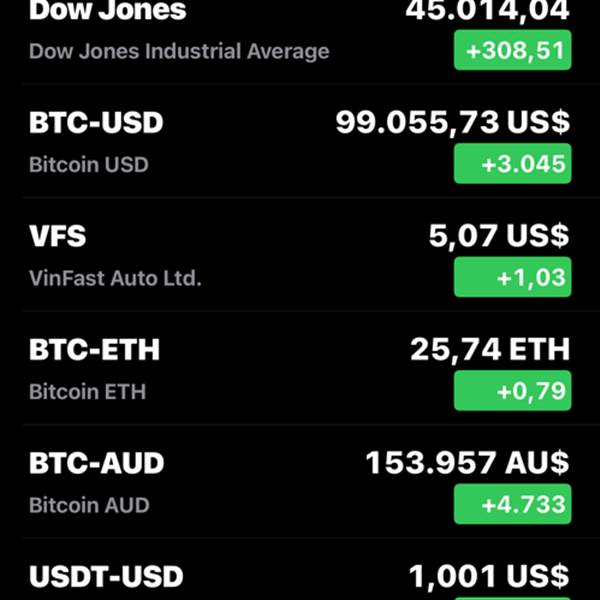Tap the 5,07 US$ price
The width and height of the screenshot is (600, 600).
pos(499,236)
